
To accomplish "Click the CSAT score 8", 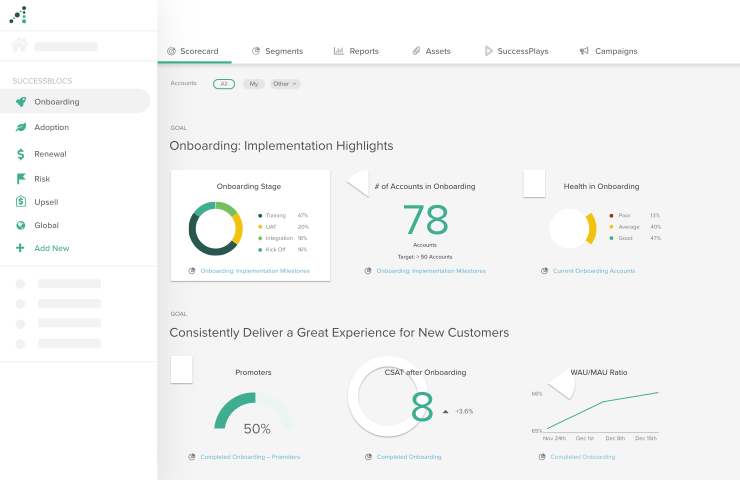I will click(x=422, y=407).
